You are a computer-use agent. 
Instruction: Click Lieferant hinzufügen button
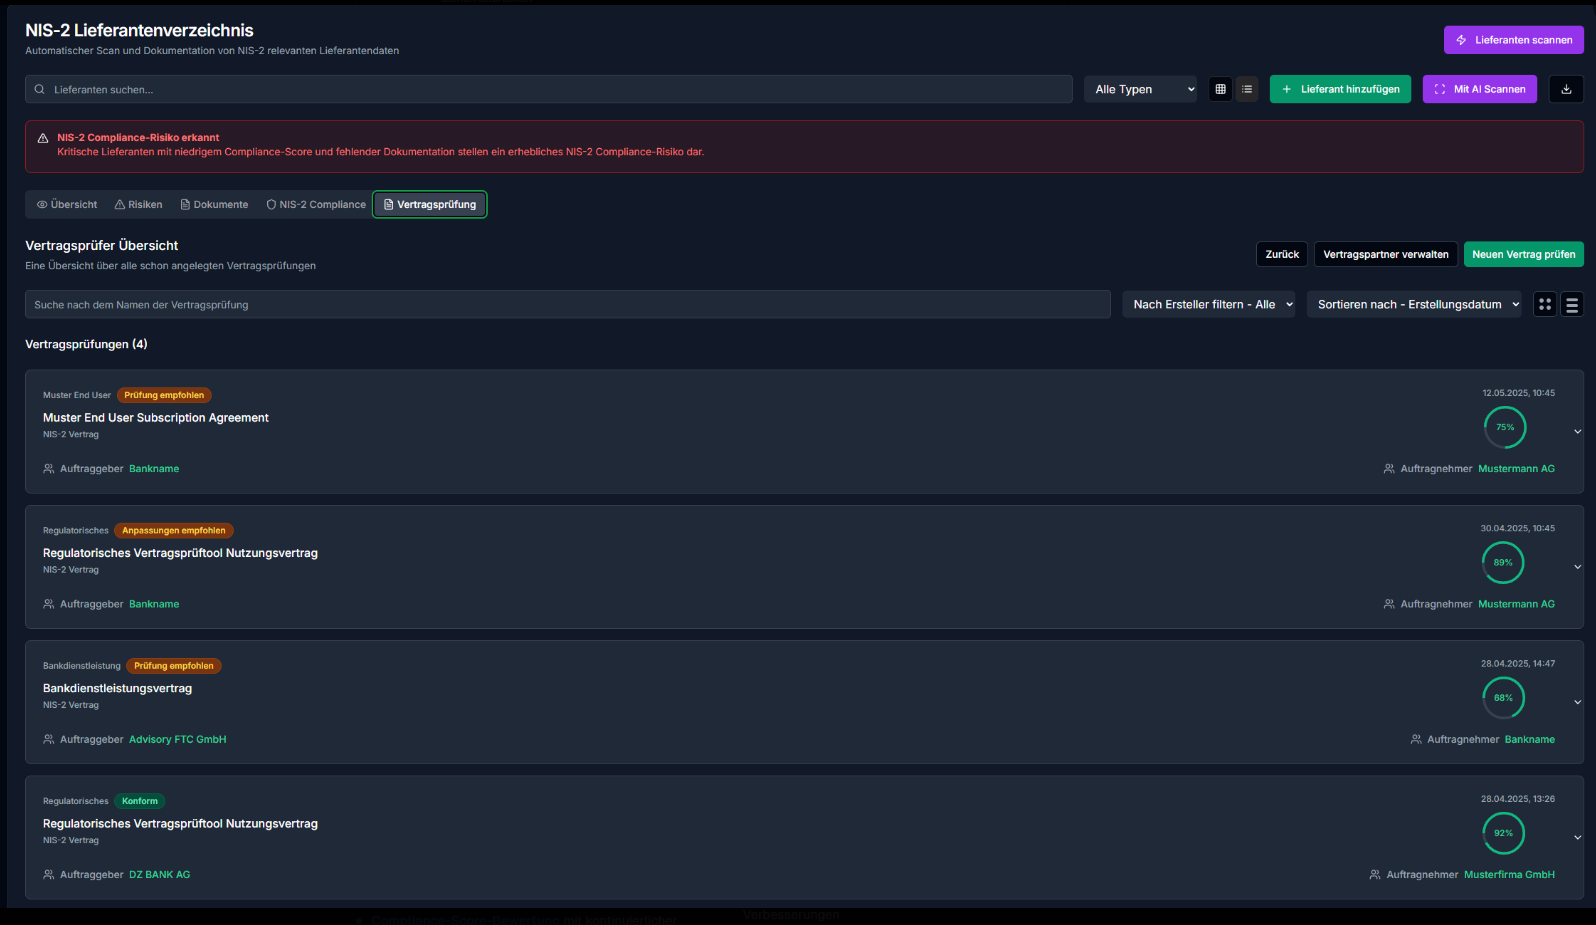1341,89
